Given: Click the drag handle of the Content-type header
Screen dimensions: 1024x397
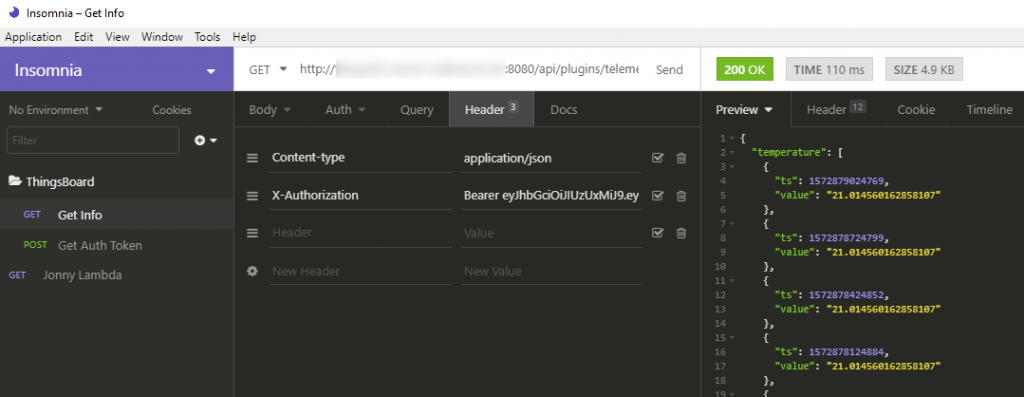Looking at the screenshot, I should tap(252, 158).
